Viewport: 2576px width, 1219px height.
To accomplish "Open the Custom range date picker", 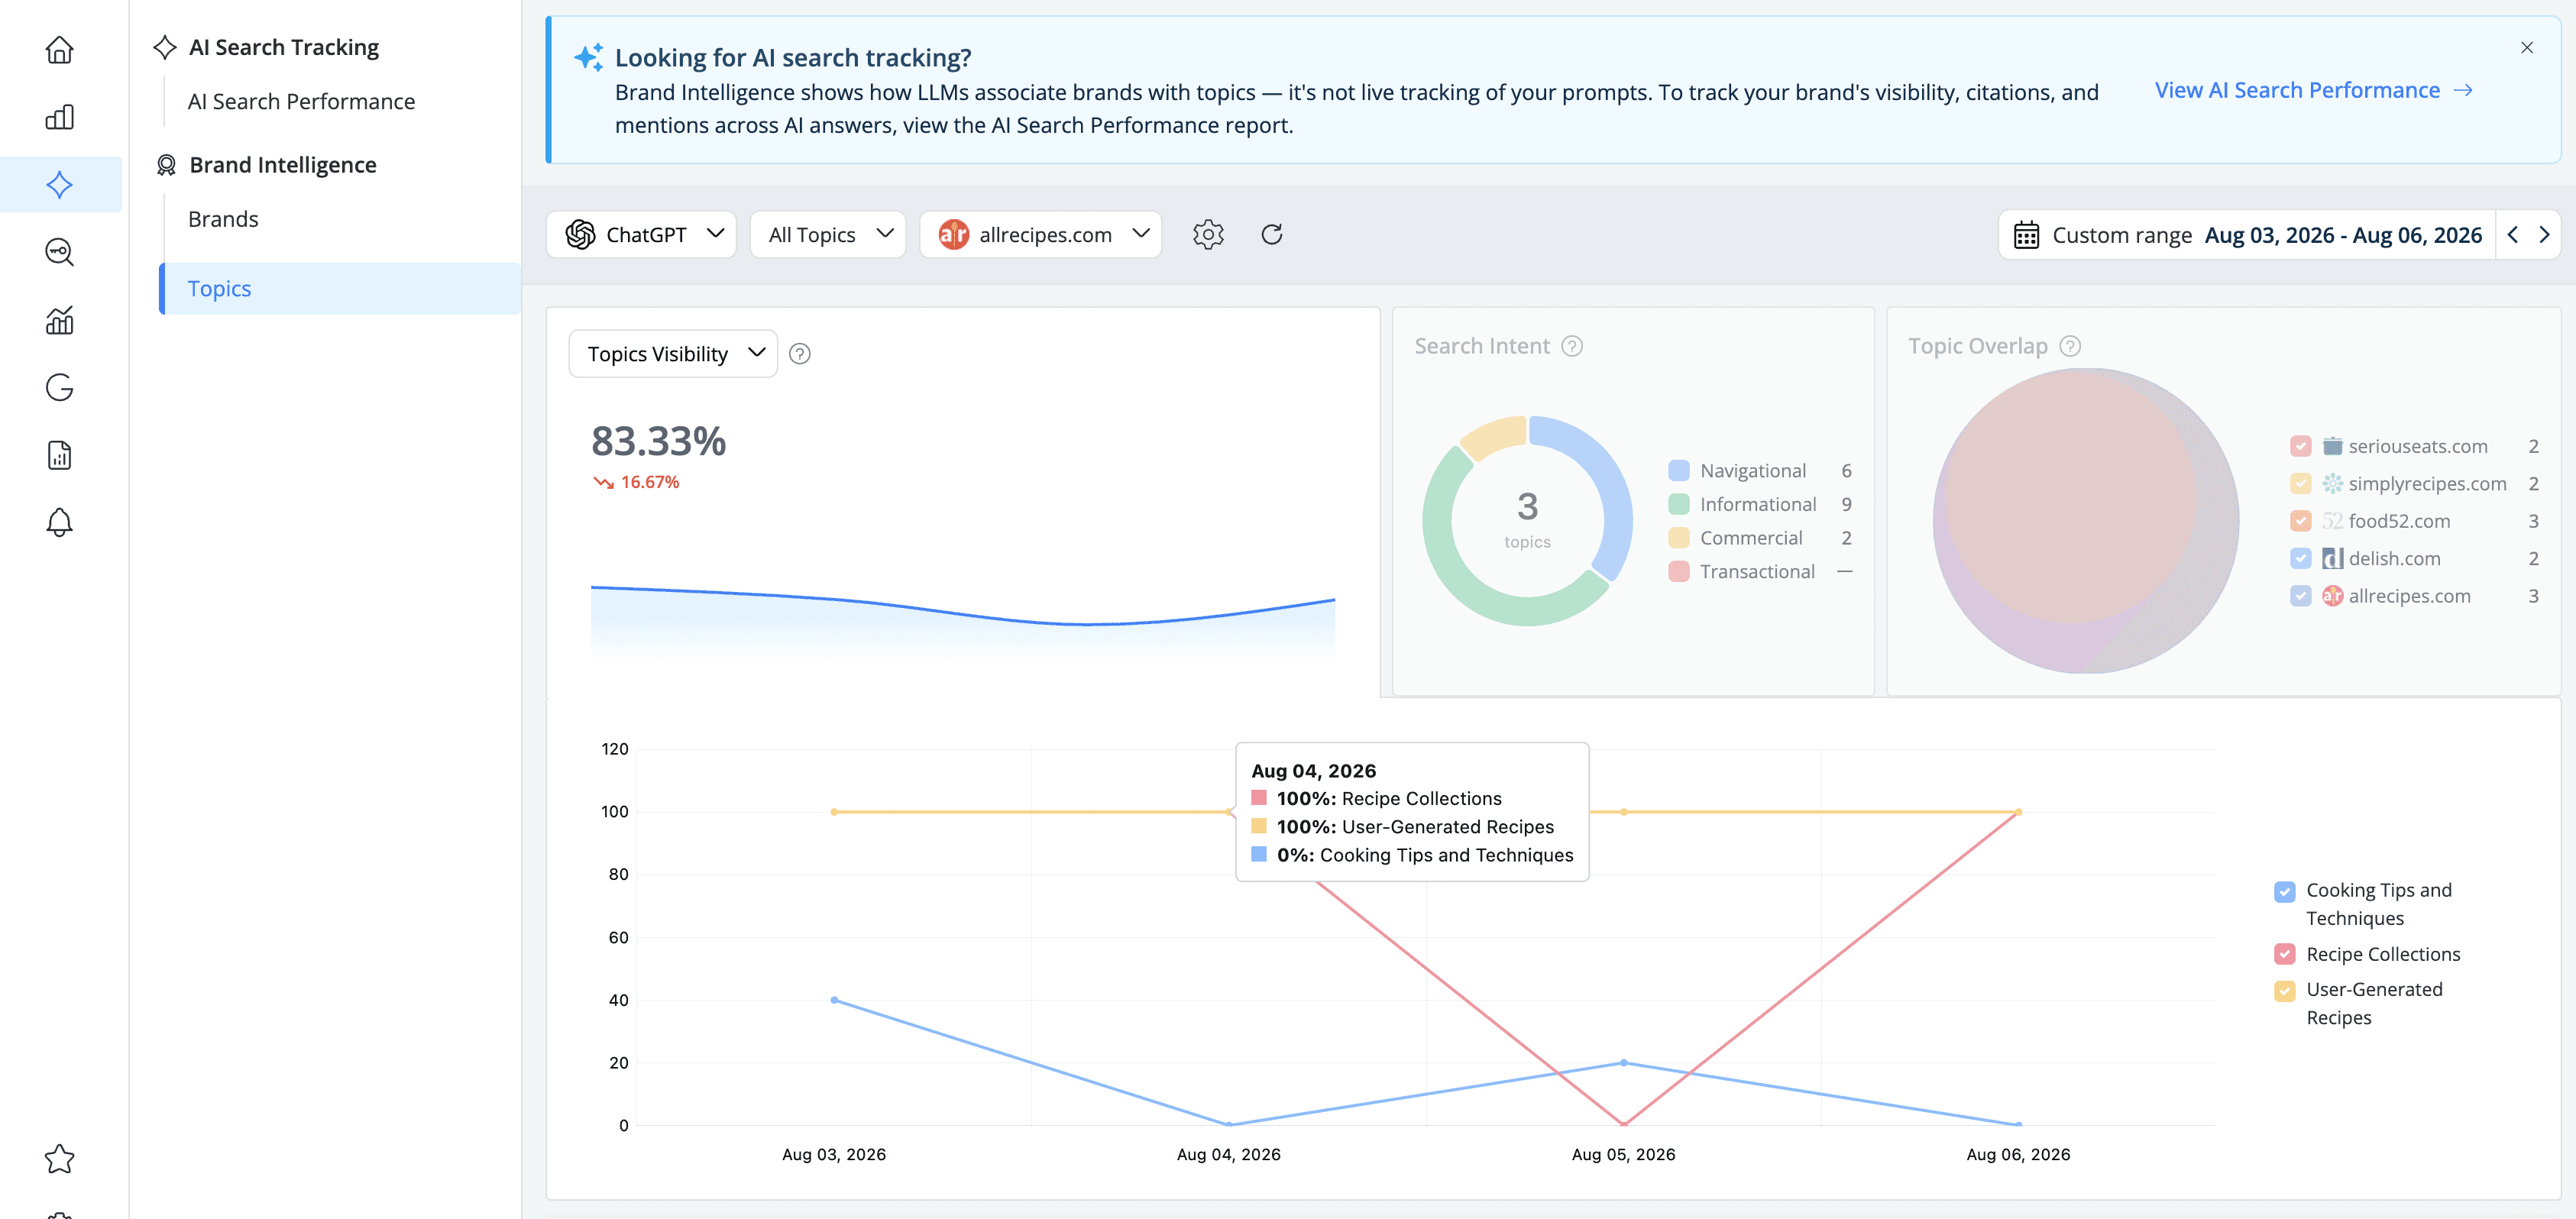I will pos(2248,235).
